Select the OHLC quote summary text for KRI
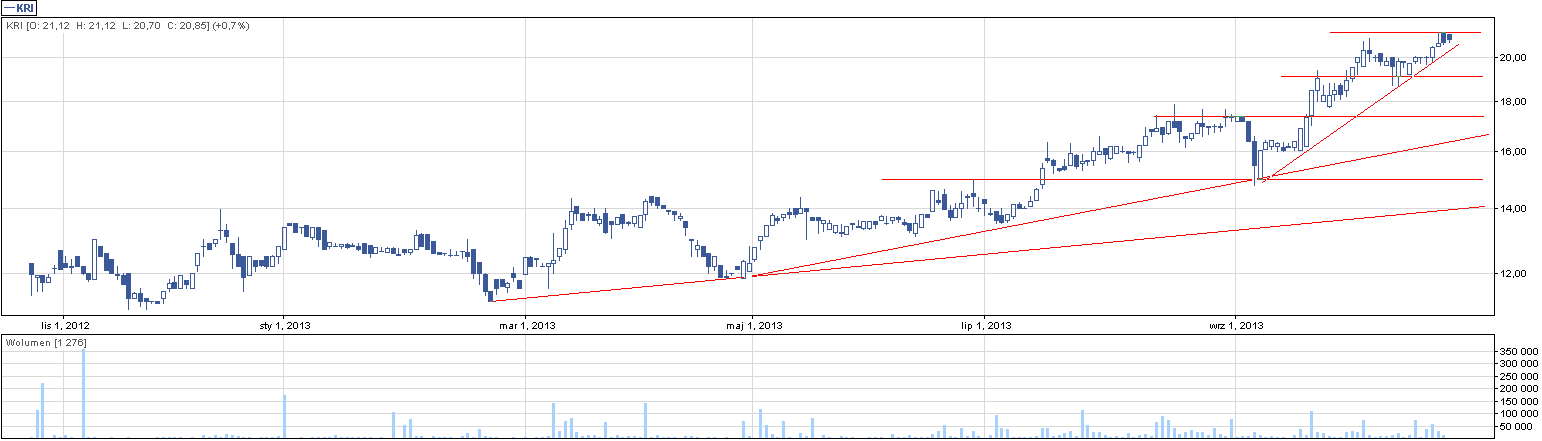Image resolution: width=1542 pixels, height=441 pixels. tap(128, 25)
